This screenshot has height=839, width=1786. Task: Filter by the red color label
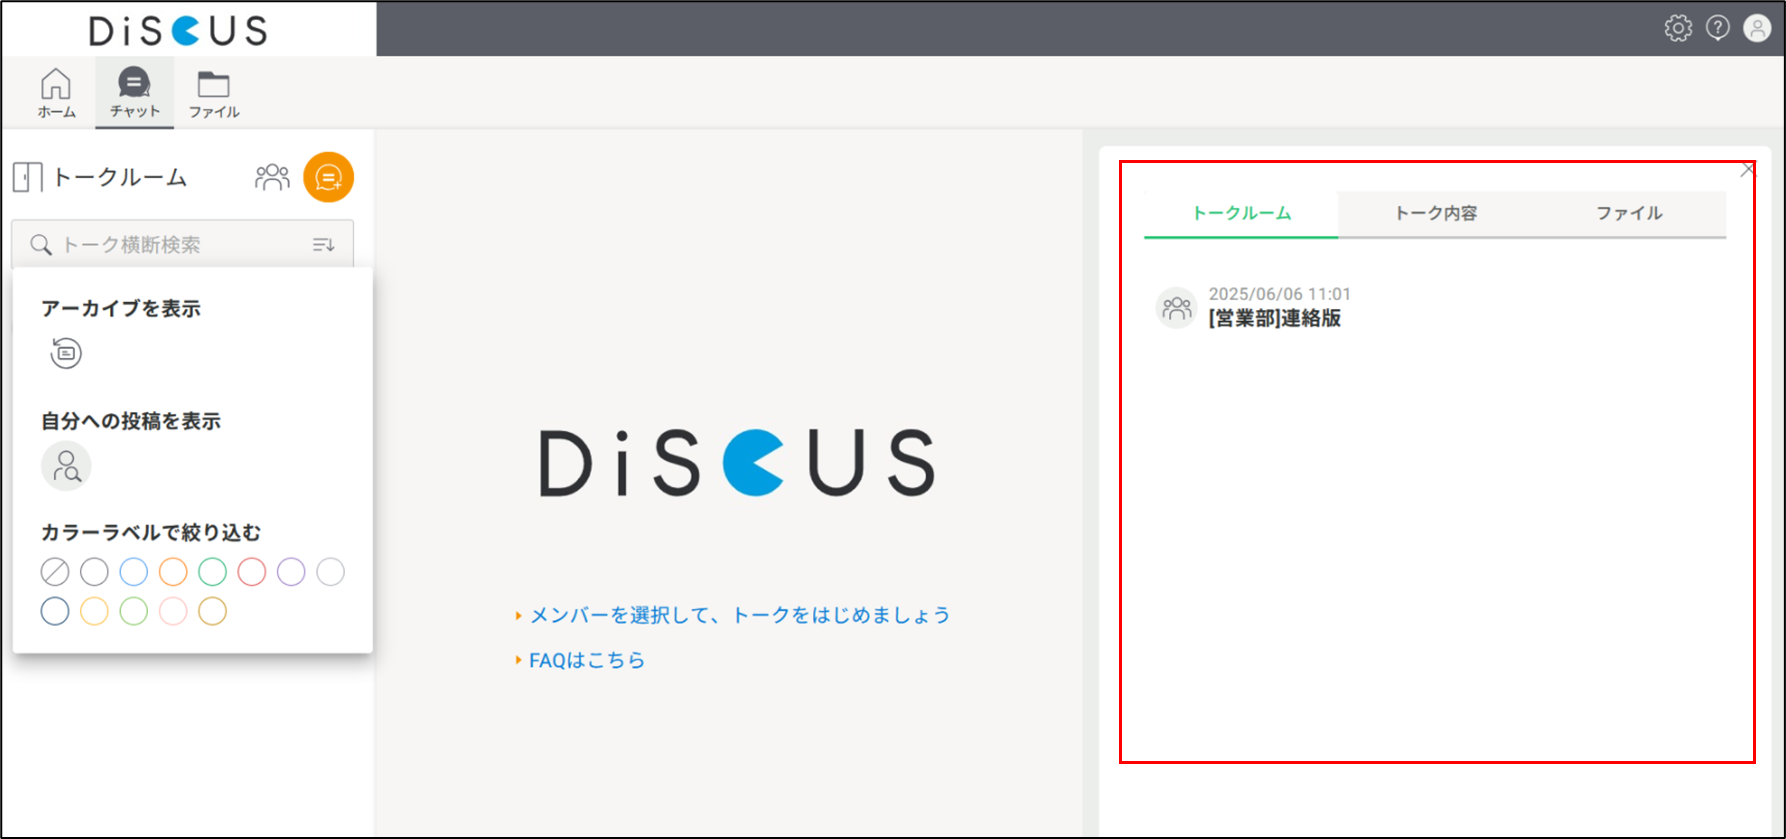click(x=252, y=572)
